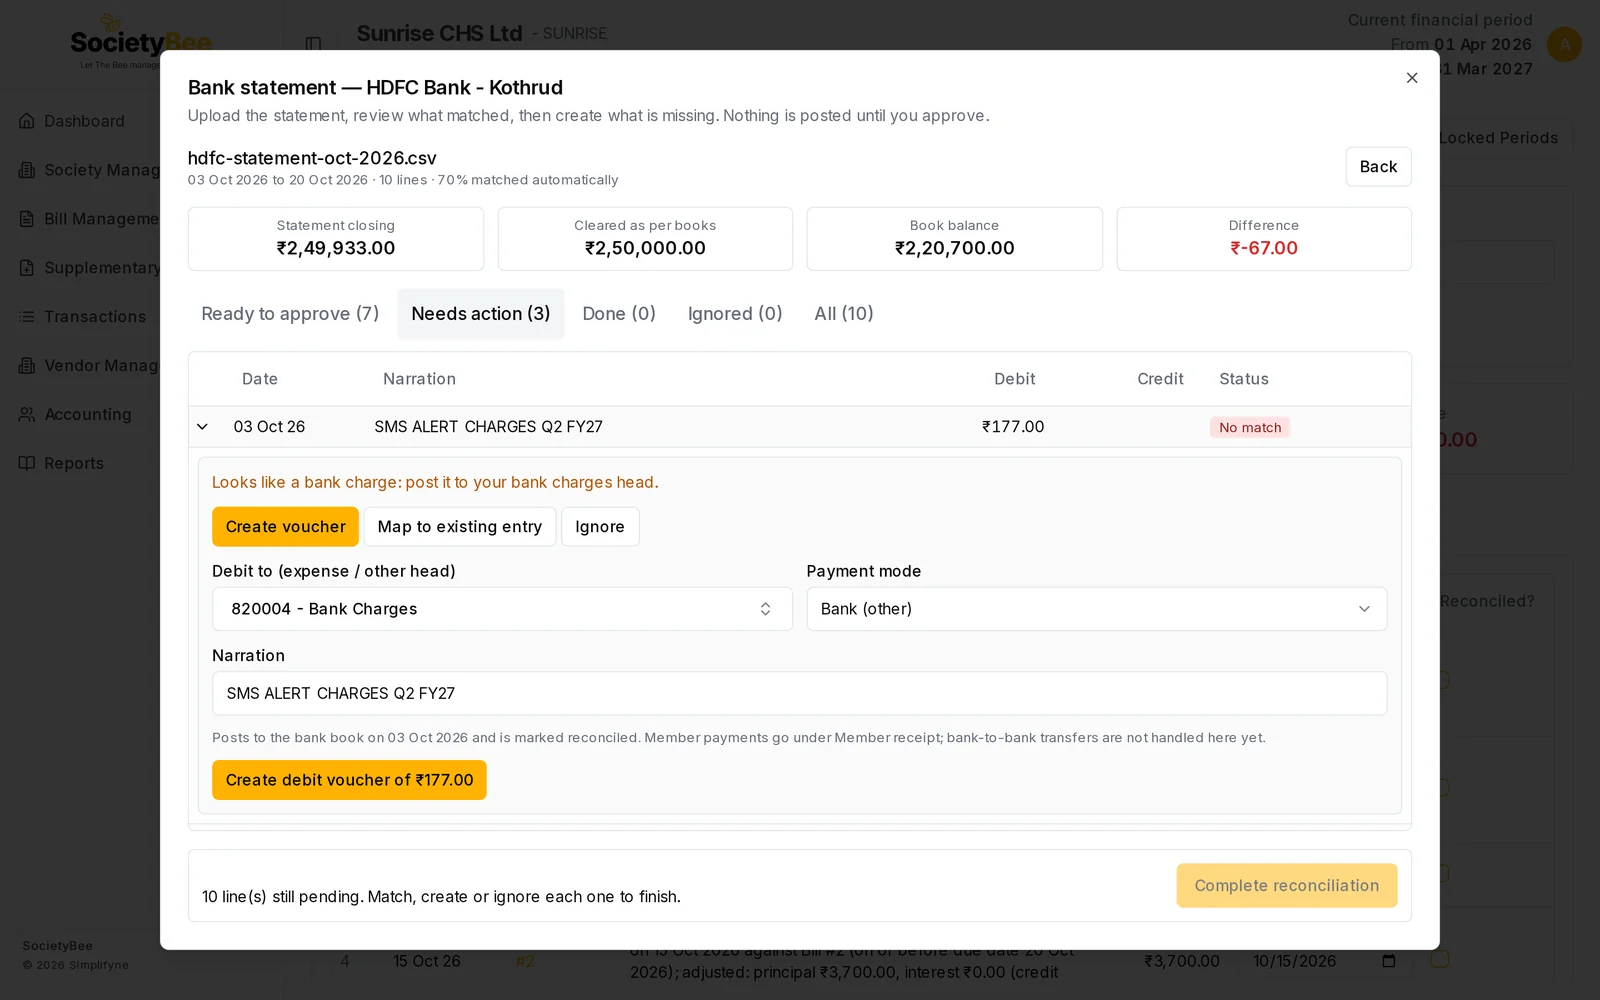Click the Vendor Management icon
The width and height of the screenshot is (1600, 1000).
[27, 366]
